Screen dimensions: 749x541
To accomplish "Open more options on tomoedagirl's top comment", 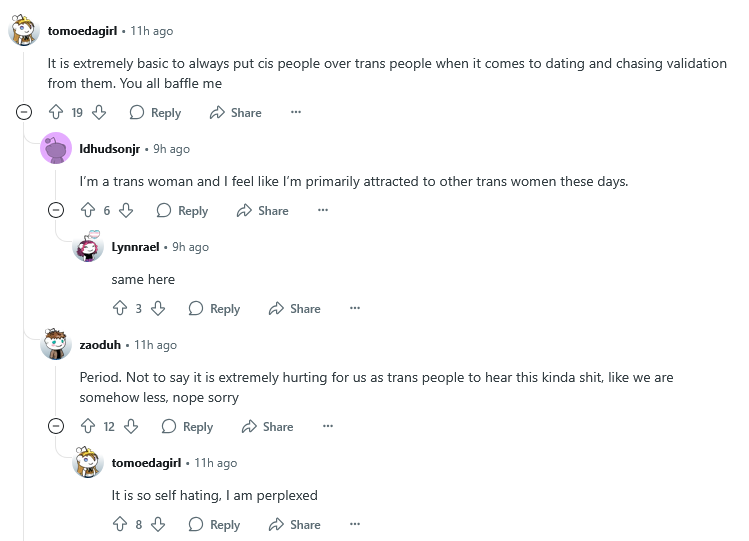I will click(x=295, y=113).
